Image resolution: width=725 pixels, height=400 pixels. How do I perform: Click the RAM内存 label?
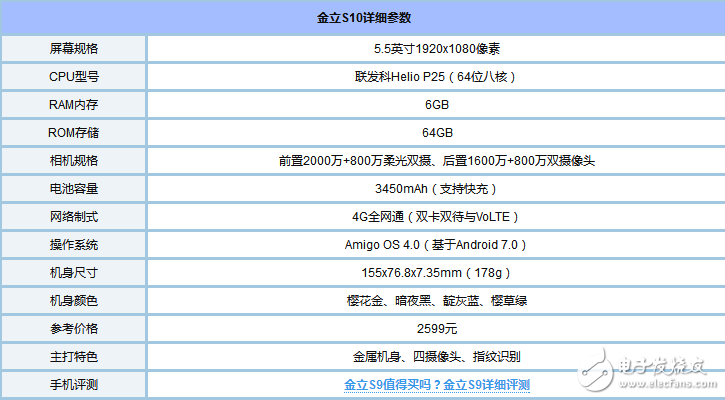click(74, 105)
